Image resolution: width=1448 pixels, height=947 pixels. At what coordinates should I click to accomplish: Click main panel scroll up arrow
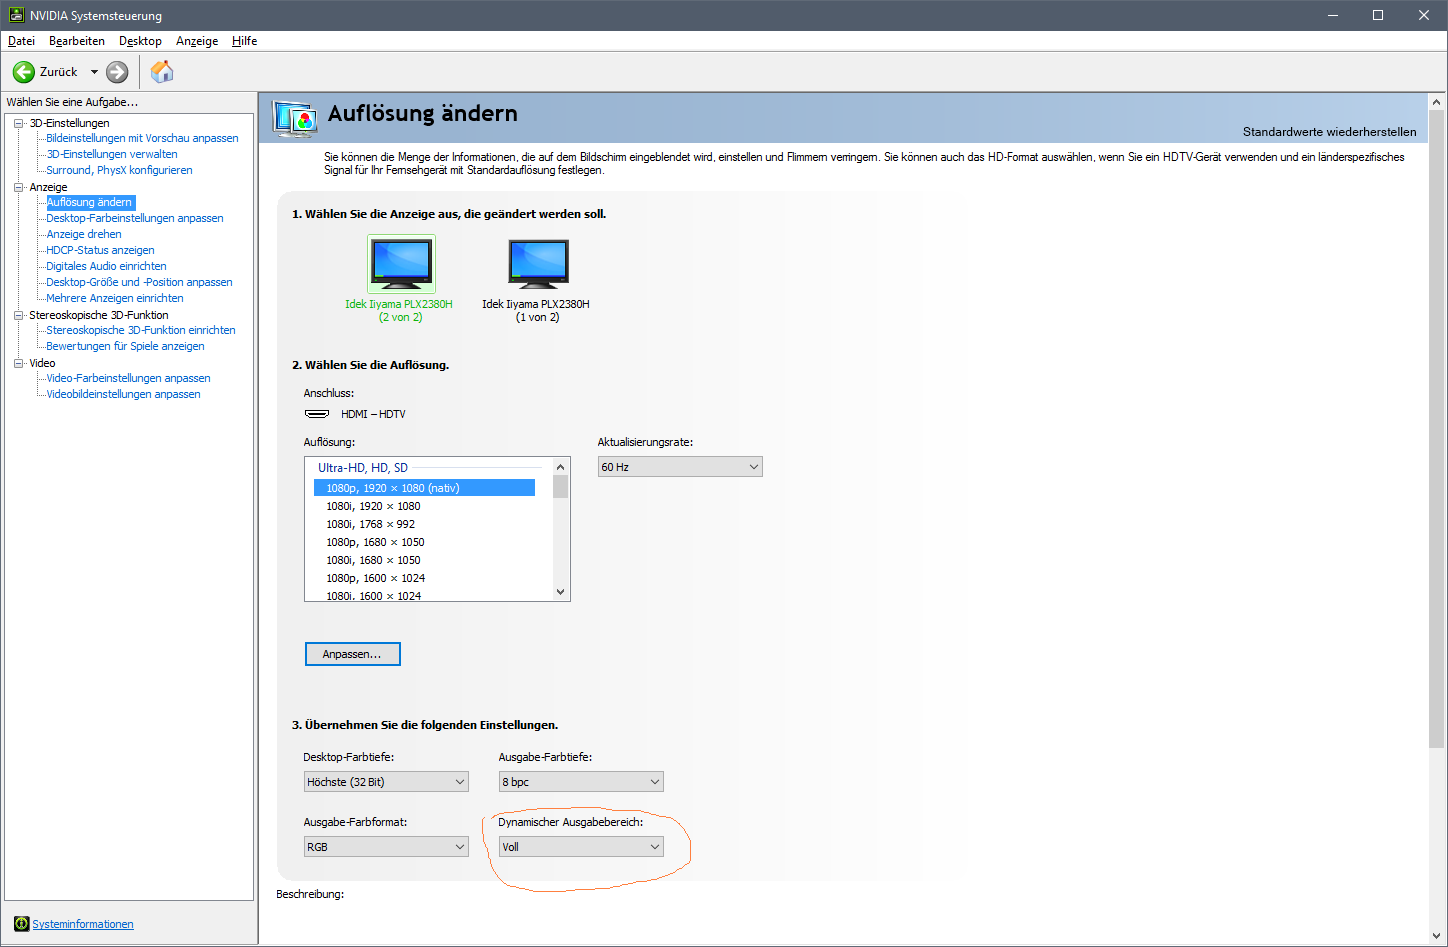(x=1437, y=101)
